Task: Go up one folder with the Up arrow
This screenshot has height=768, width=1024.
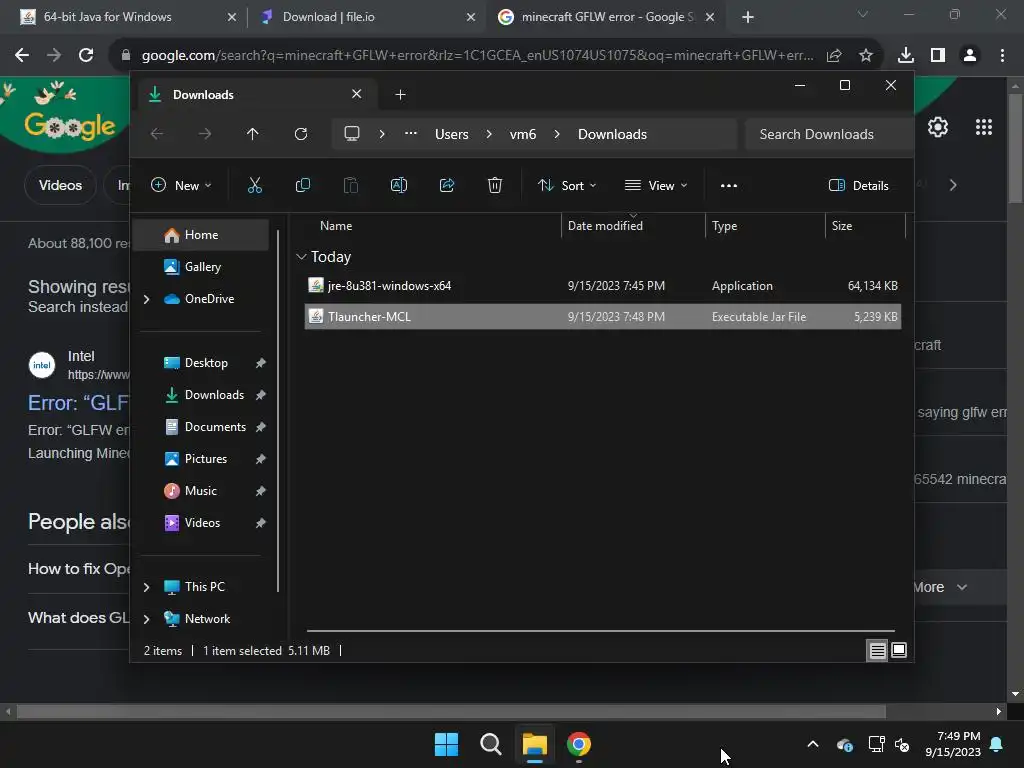Action: coord(253,134)
